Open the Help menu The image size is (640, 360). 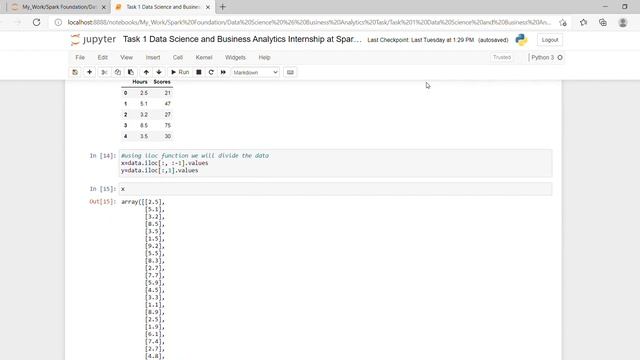tap(264, 58)
